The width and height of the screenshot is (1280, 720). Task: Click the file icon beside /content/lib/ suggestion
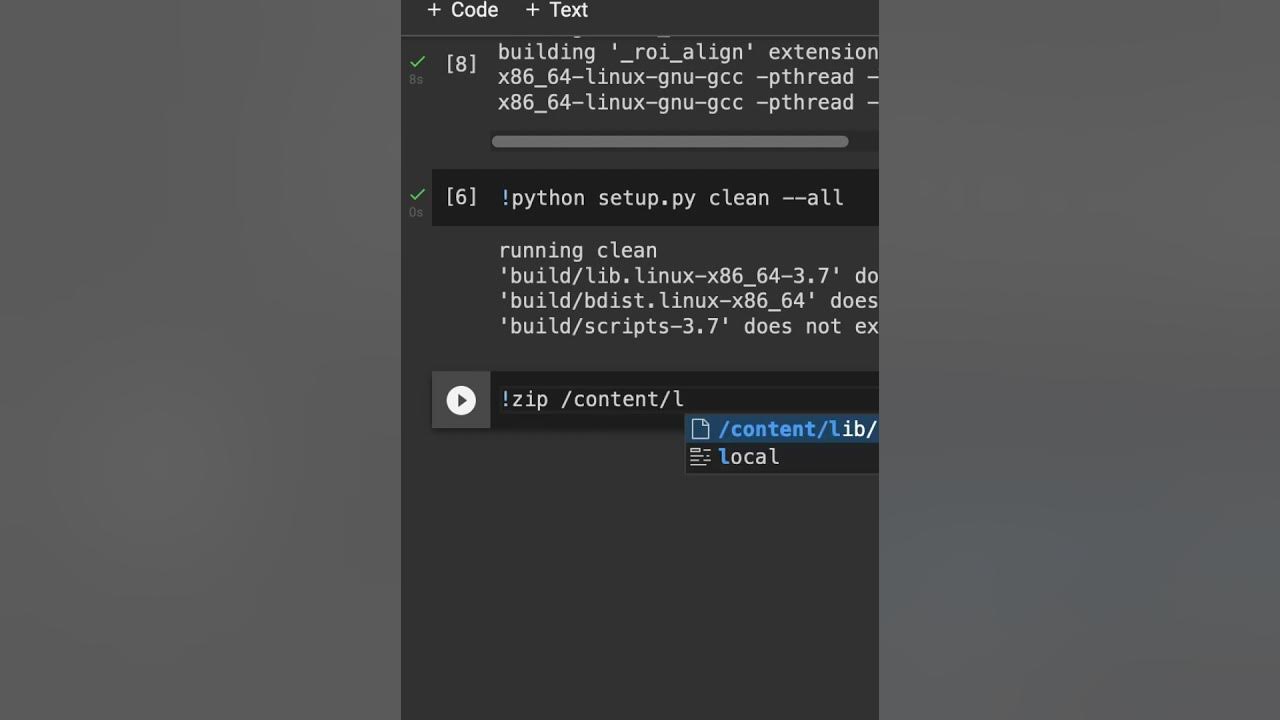(700, 429)
